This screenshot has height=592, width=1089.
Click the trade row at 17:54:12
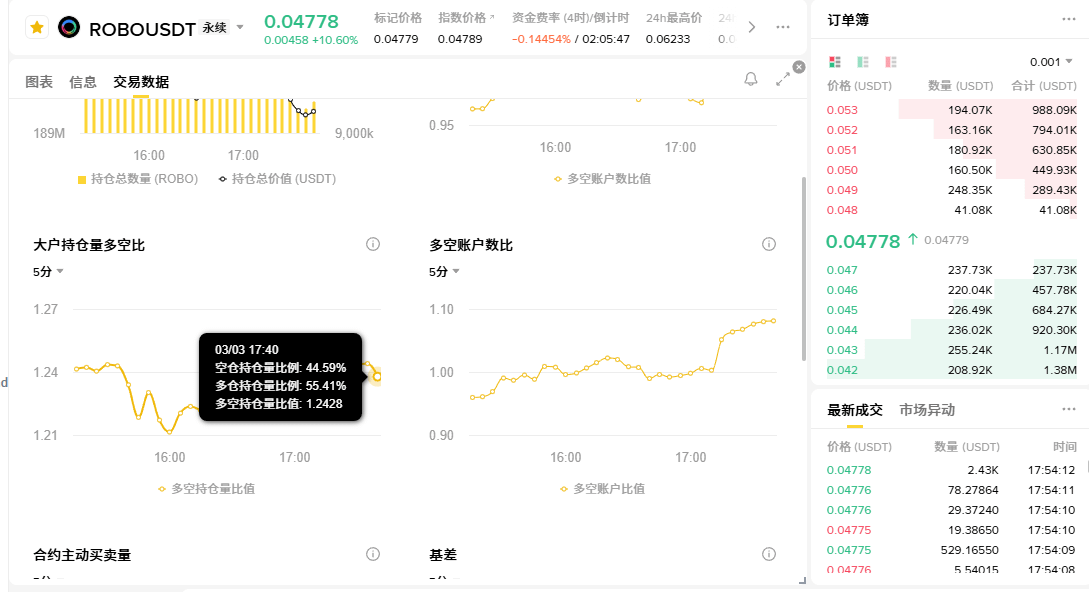(x=950, y=470)
